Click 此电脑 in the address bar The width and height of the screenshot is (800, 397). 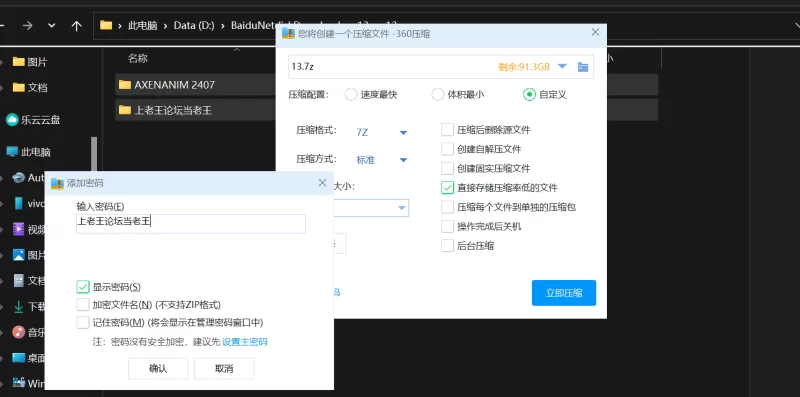[142, 26]
